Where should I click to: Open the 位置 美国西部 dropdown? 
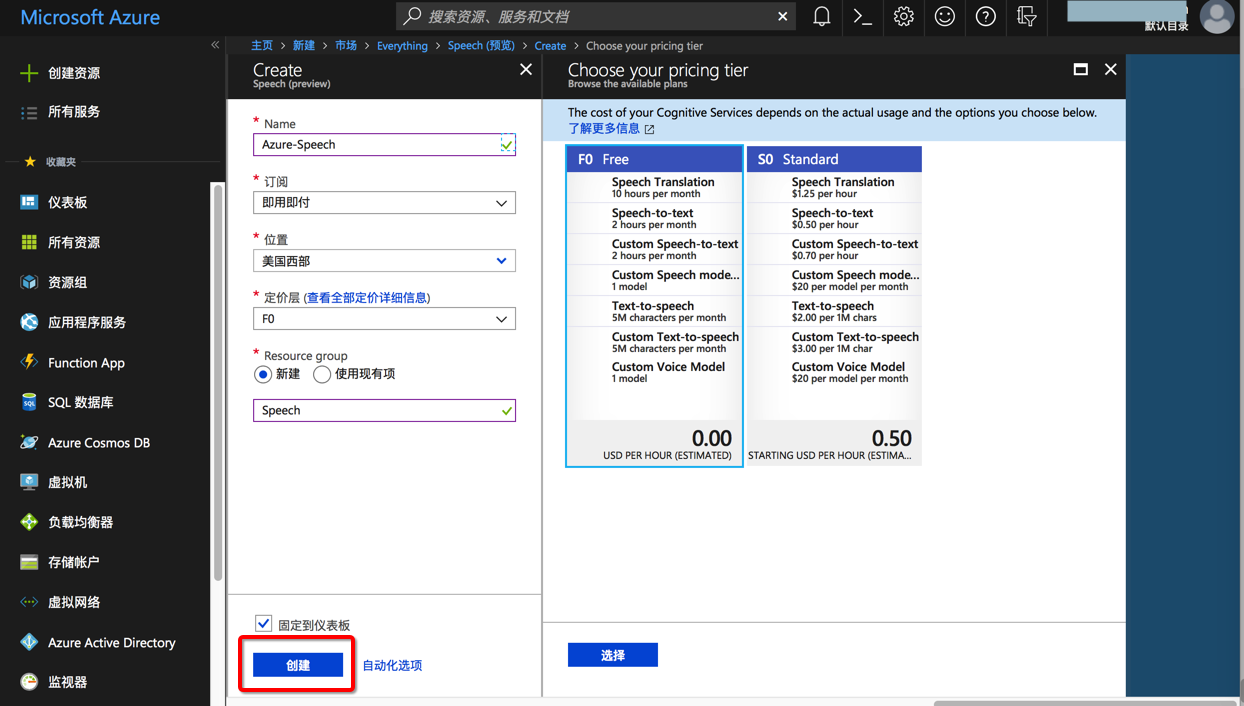click(x=384, y=261)
